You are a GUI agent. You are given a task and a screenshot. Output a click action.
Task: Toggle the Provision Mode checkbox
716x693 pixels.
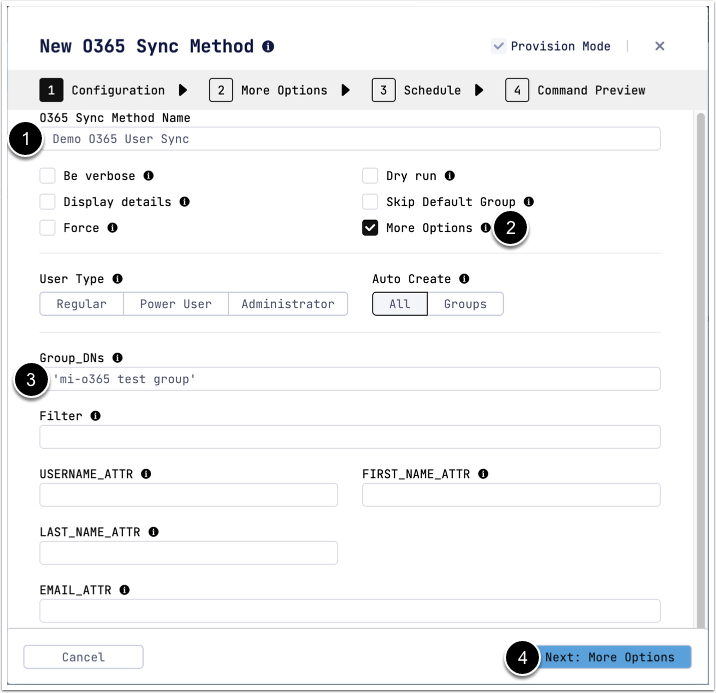tap(499, 46)
